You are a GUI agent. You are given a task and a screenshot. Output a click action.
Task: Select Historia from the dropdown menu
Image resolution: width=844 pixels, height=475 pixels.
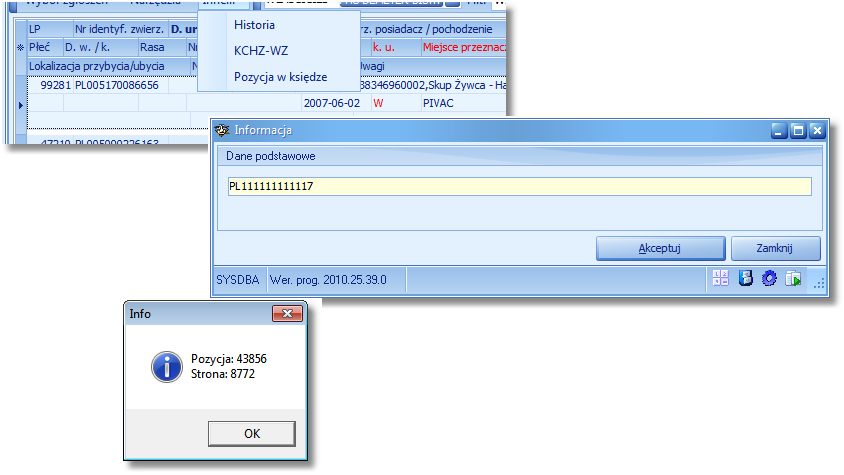pos(254,25)
